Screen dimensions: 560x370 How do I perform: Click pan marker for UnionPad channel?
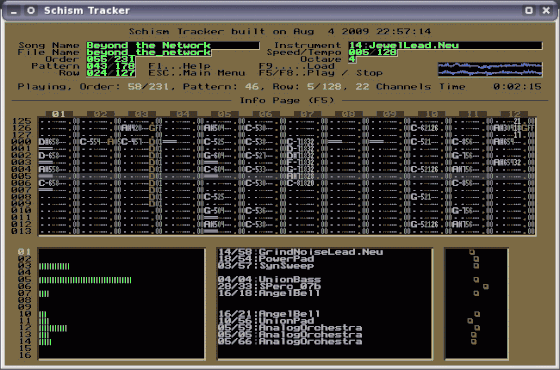pyautogui.click(x=470, y=321)
